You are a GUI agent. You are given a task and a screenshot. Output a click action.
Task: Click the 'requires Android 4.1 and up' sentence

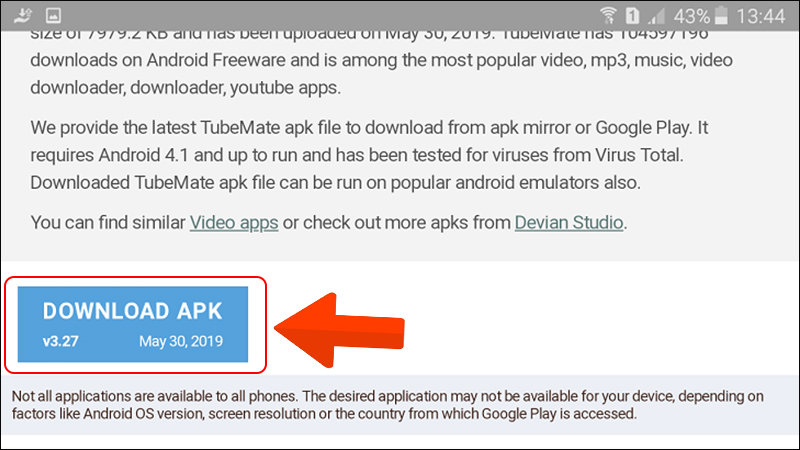[x=357, y=155]
